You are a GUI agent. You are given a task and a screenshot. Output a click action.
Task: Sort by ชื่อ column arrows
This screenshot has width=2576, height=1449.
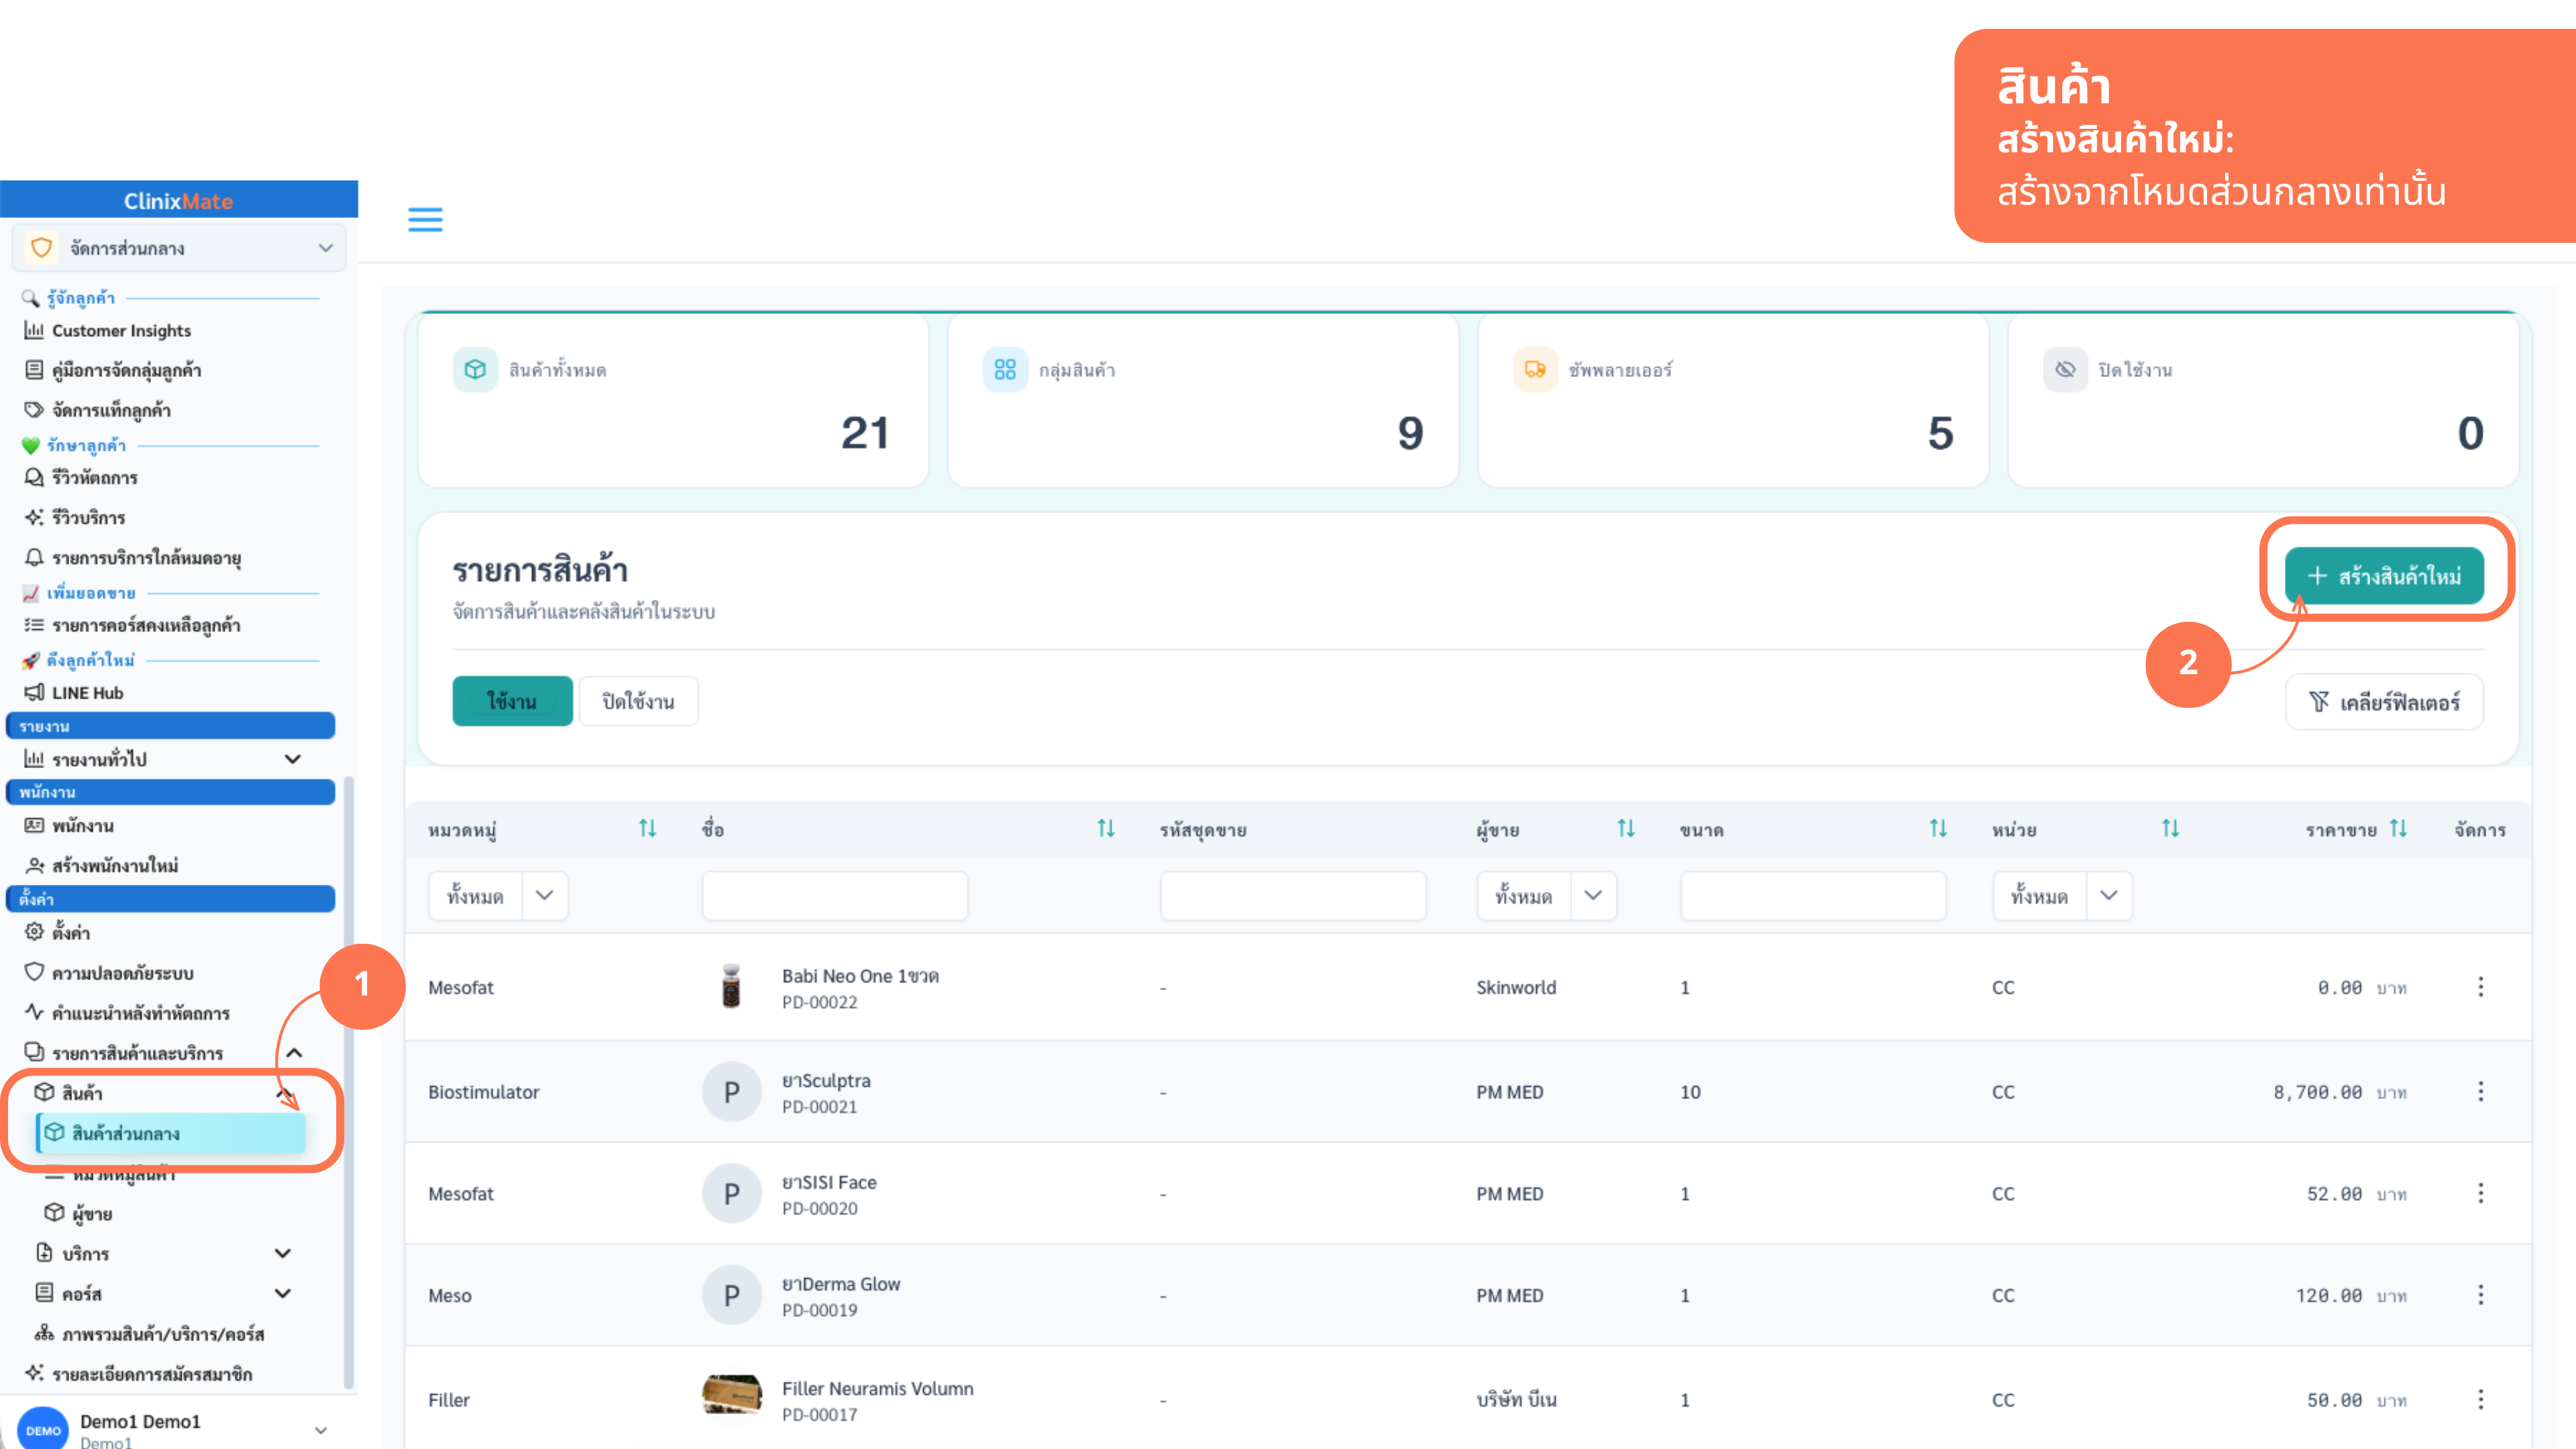(1106, 828)
